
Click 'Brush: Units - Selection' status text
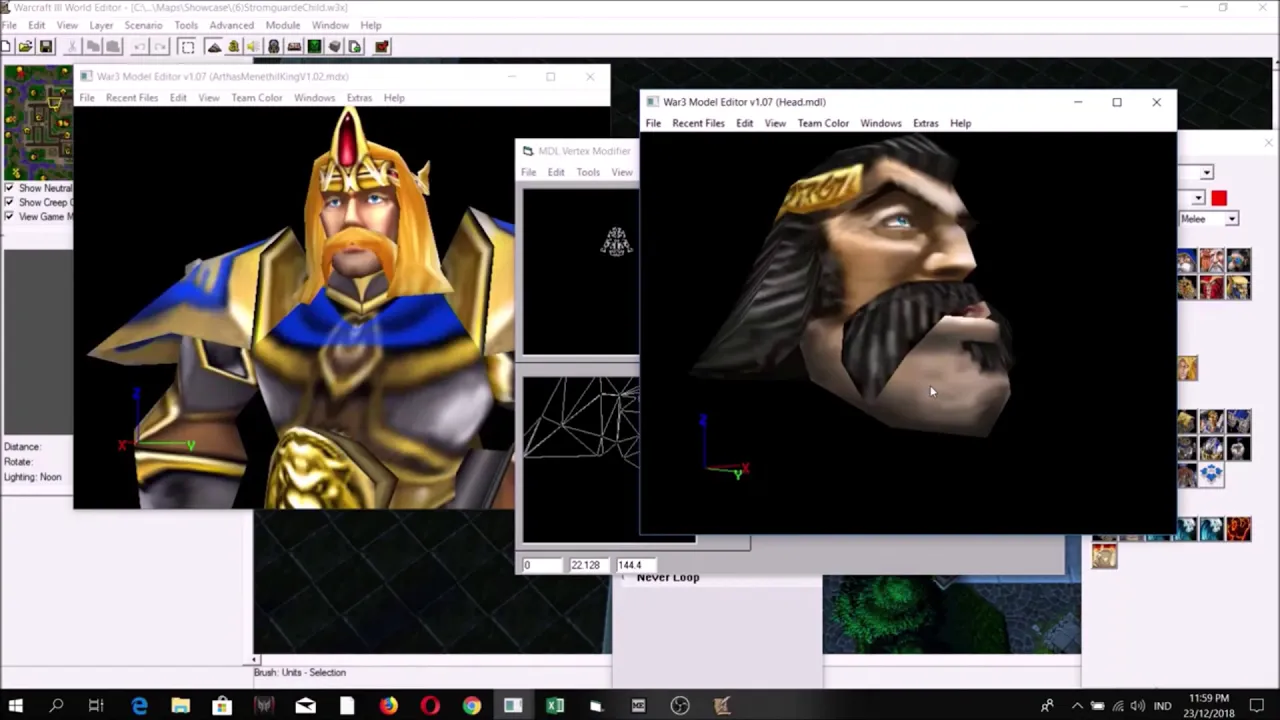(299, 672)
